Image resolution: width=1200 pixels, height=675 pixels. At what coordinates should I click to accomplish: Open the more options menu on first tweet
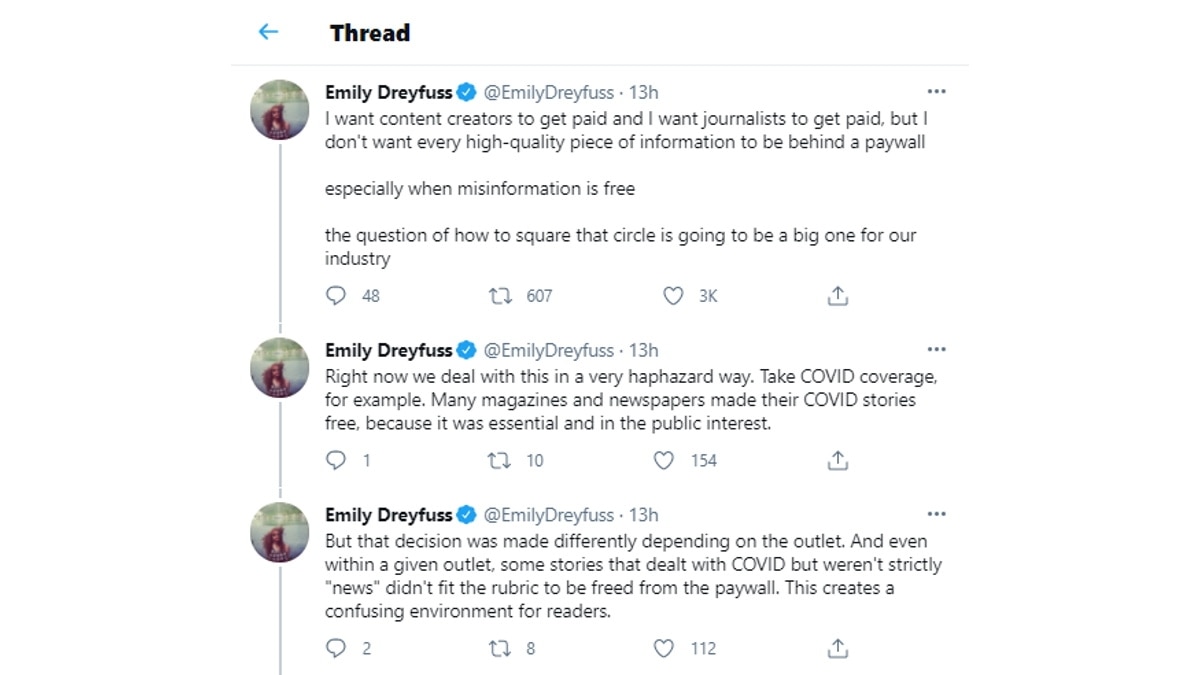pos(936,92)
